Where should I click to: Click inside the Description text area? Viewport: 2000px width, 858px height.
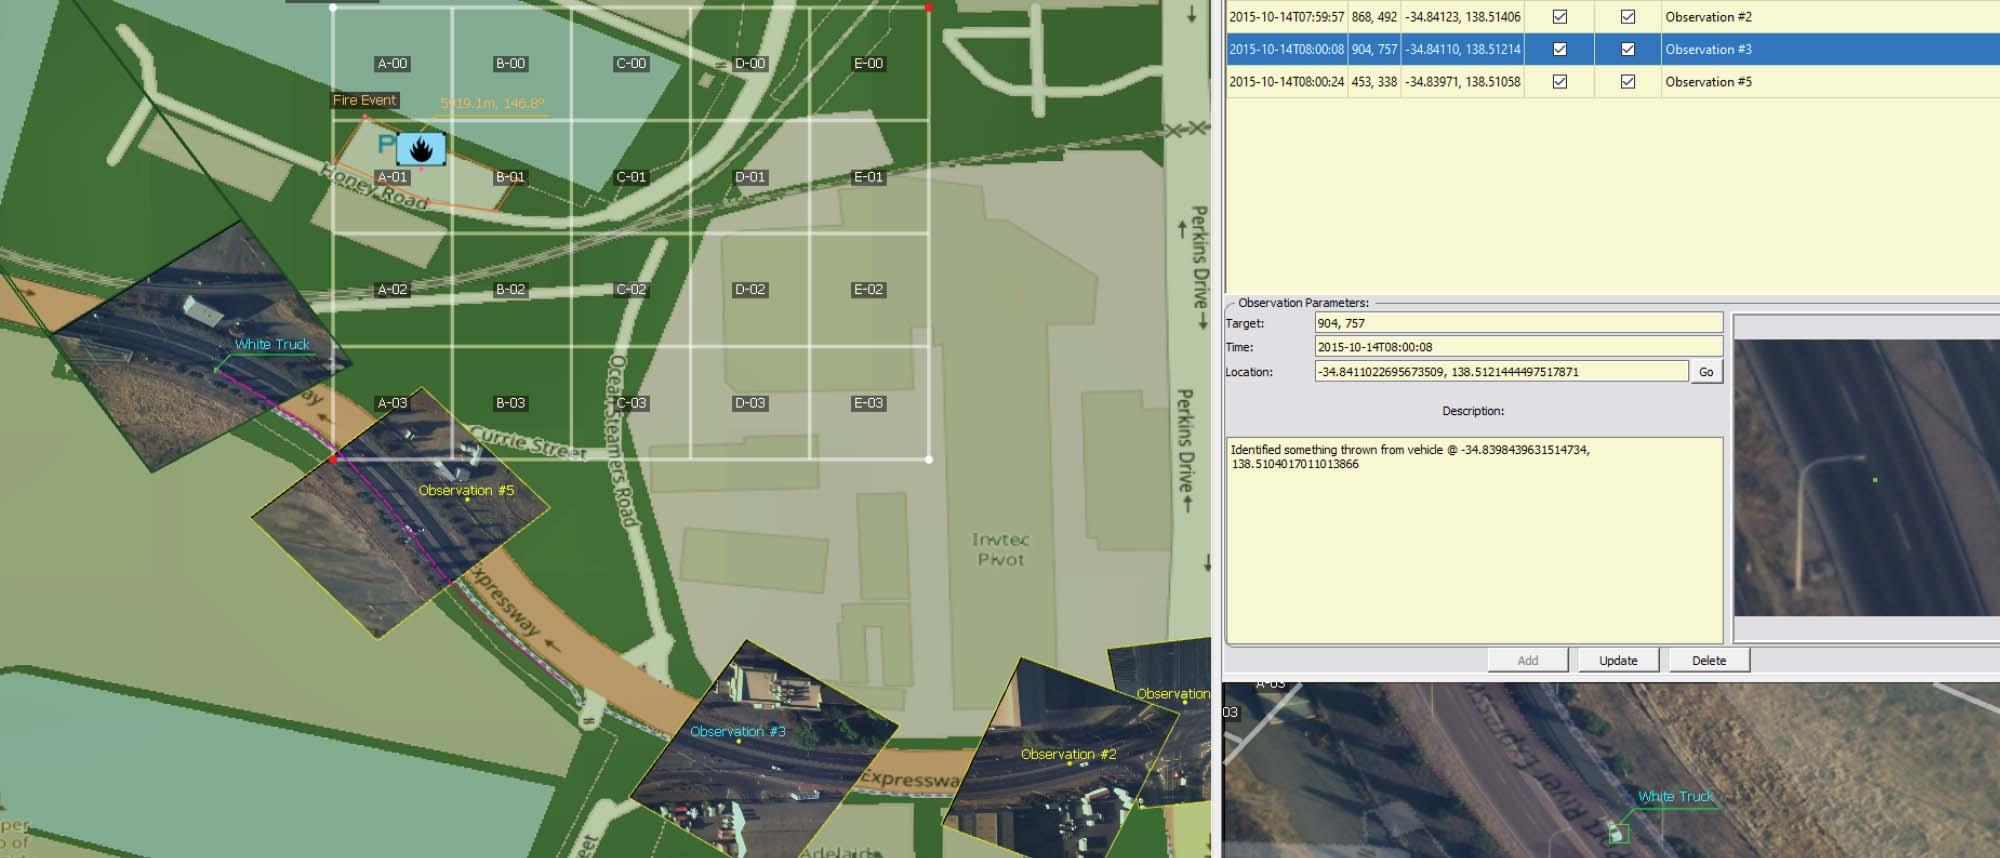coord(1474,540)
